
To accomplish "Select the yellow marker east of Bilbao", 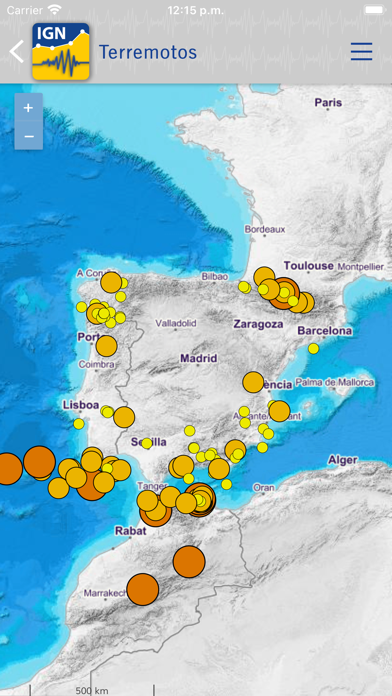I will (244, 287).
